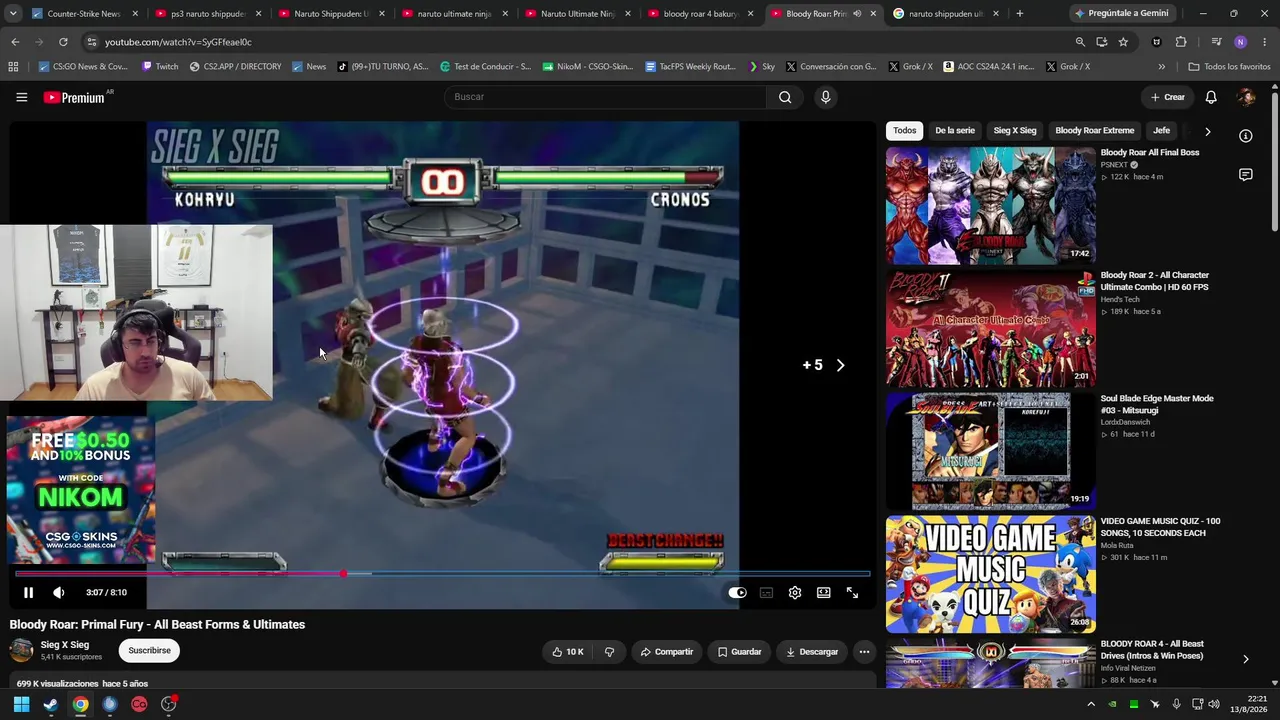The image size is (1280, 720).
Task: Switch to the Counter-Strike News tab
Action: [83, 14]
